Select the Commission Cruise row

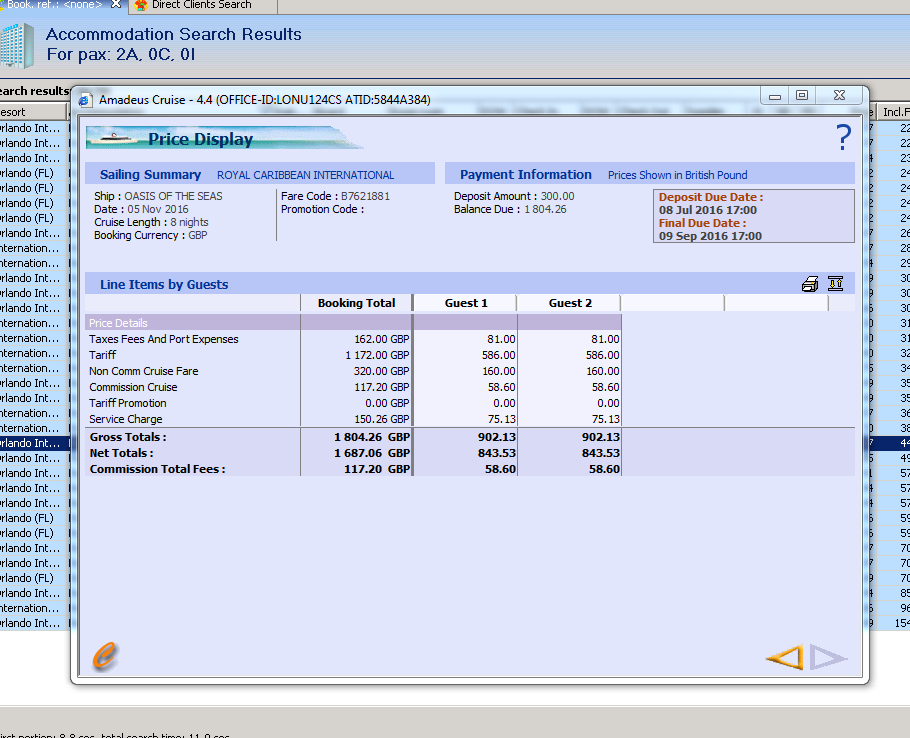pos(353,387)
